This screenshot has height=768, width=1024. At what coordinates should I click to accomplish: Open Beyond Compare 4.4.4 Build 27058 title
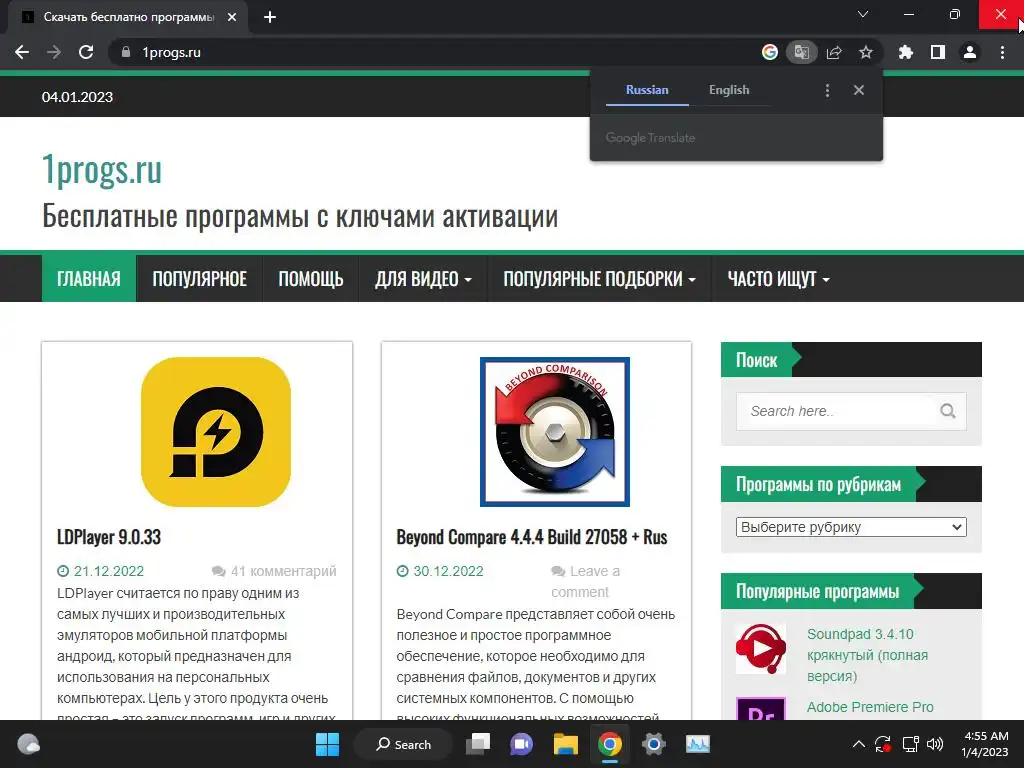(532, 537)
